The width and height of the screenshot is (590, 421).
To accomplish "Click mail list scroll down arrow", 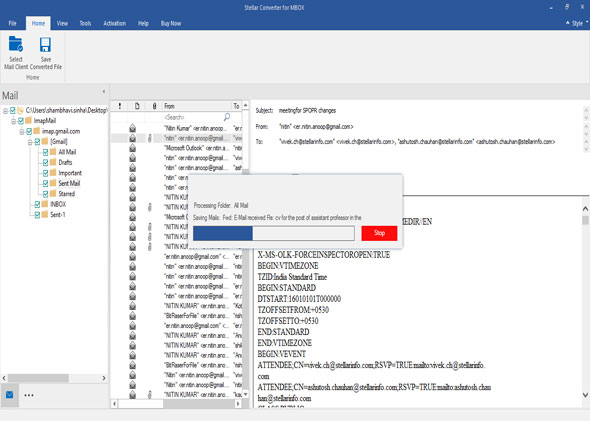I will coord(246,394).
